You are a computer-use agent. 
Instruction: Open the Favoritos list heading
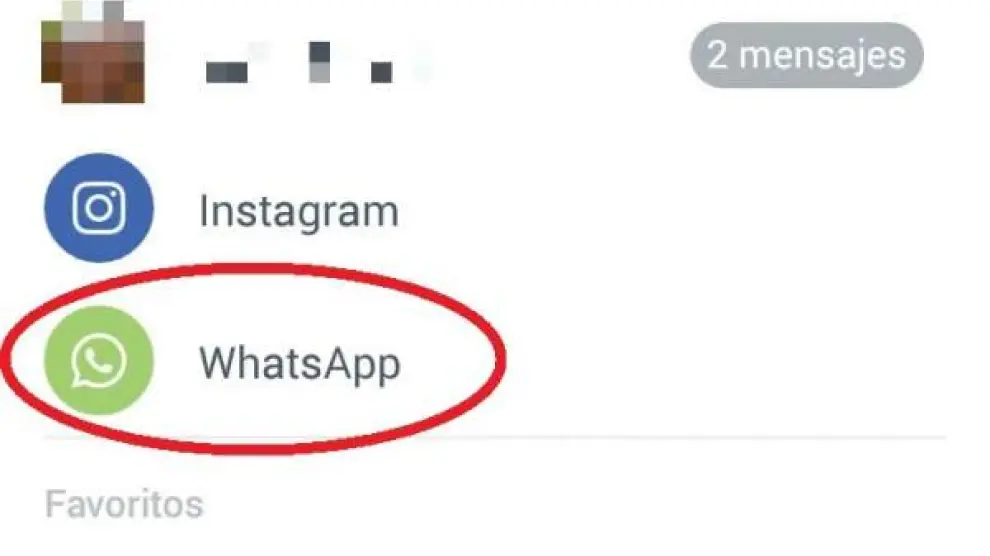124,504
